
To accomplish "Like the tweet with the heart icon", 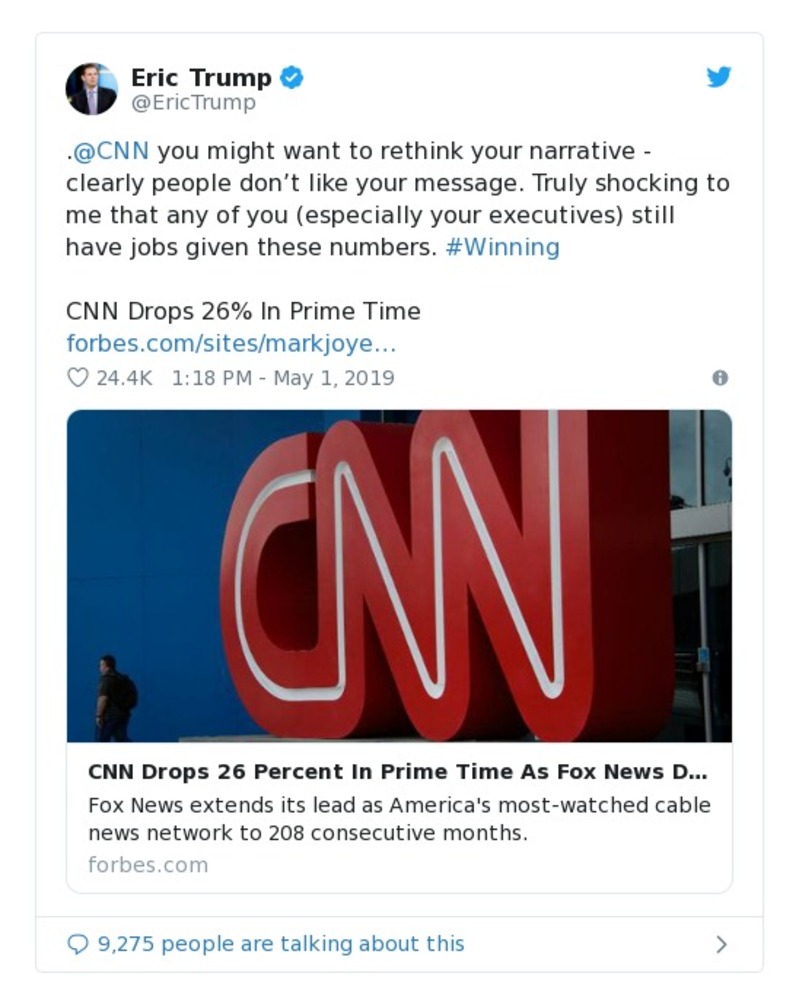I will point(77,378).
